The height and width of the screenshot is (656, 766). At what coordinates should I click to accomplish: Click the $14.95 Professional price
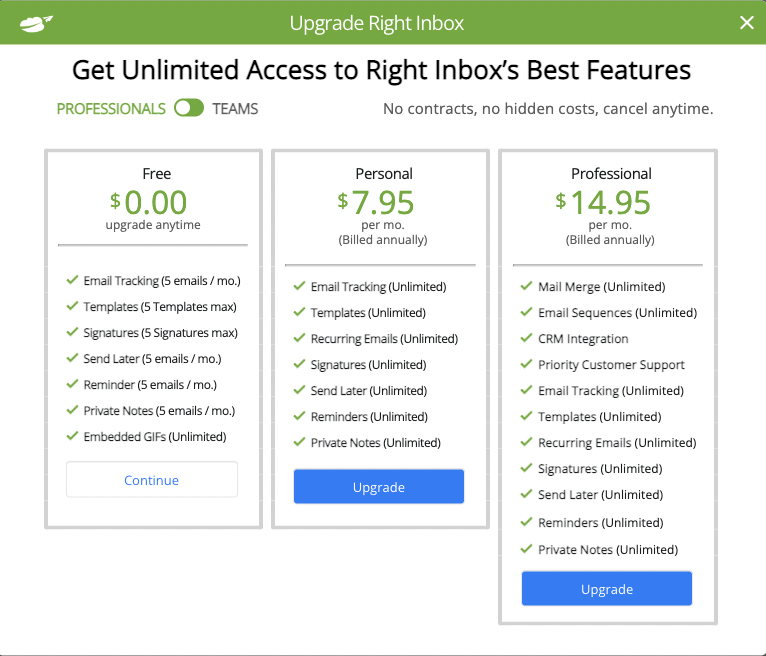pos(603,203)
